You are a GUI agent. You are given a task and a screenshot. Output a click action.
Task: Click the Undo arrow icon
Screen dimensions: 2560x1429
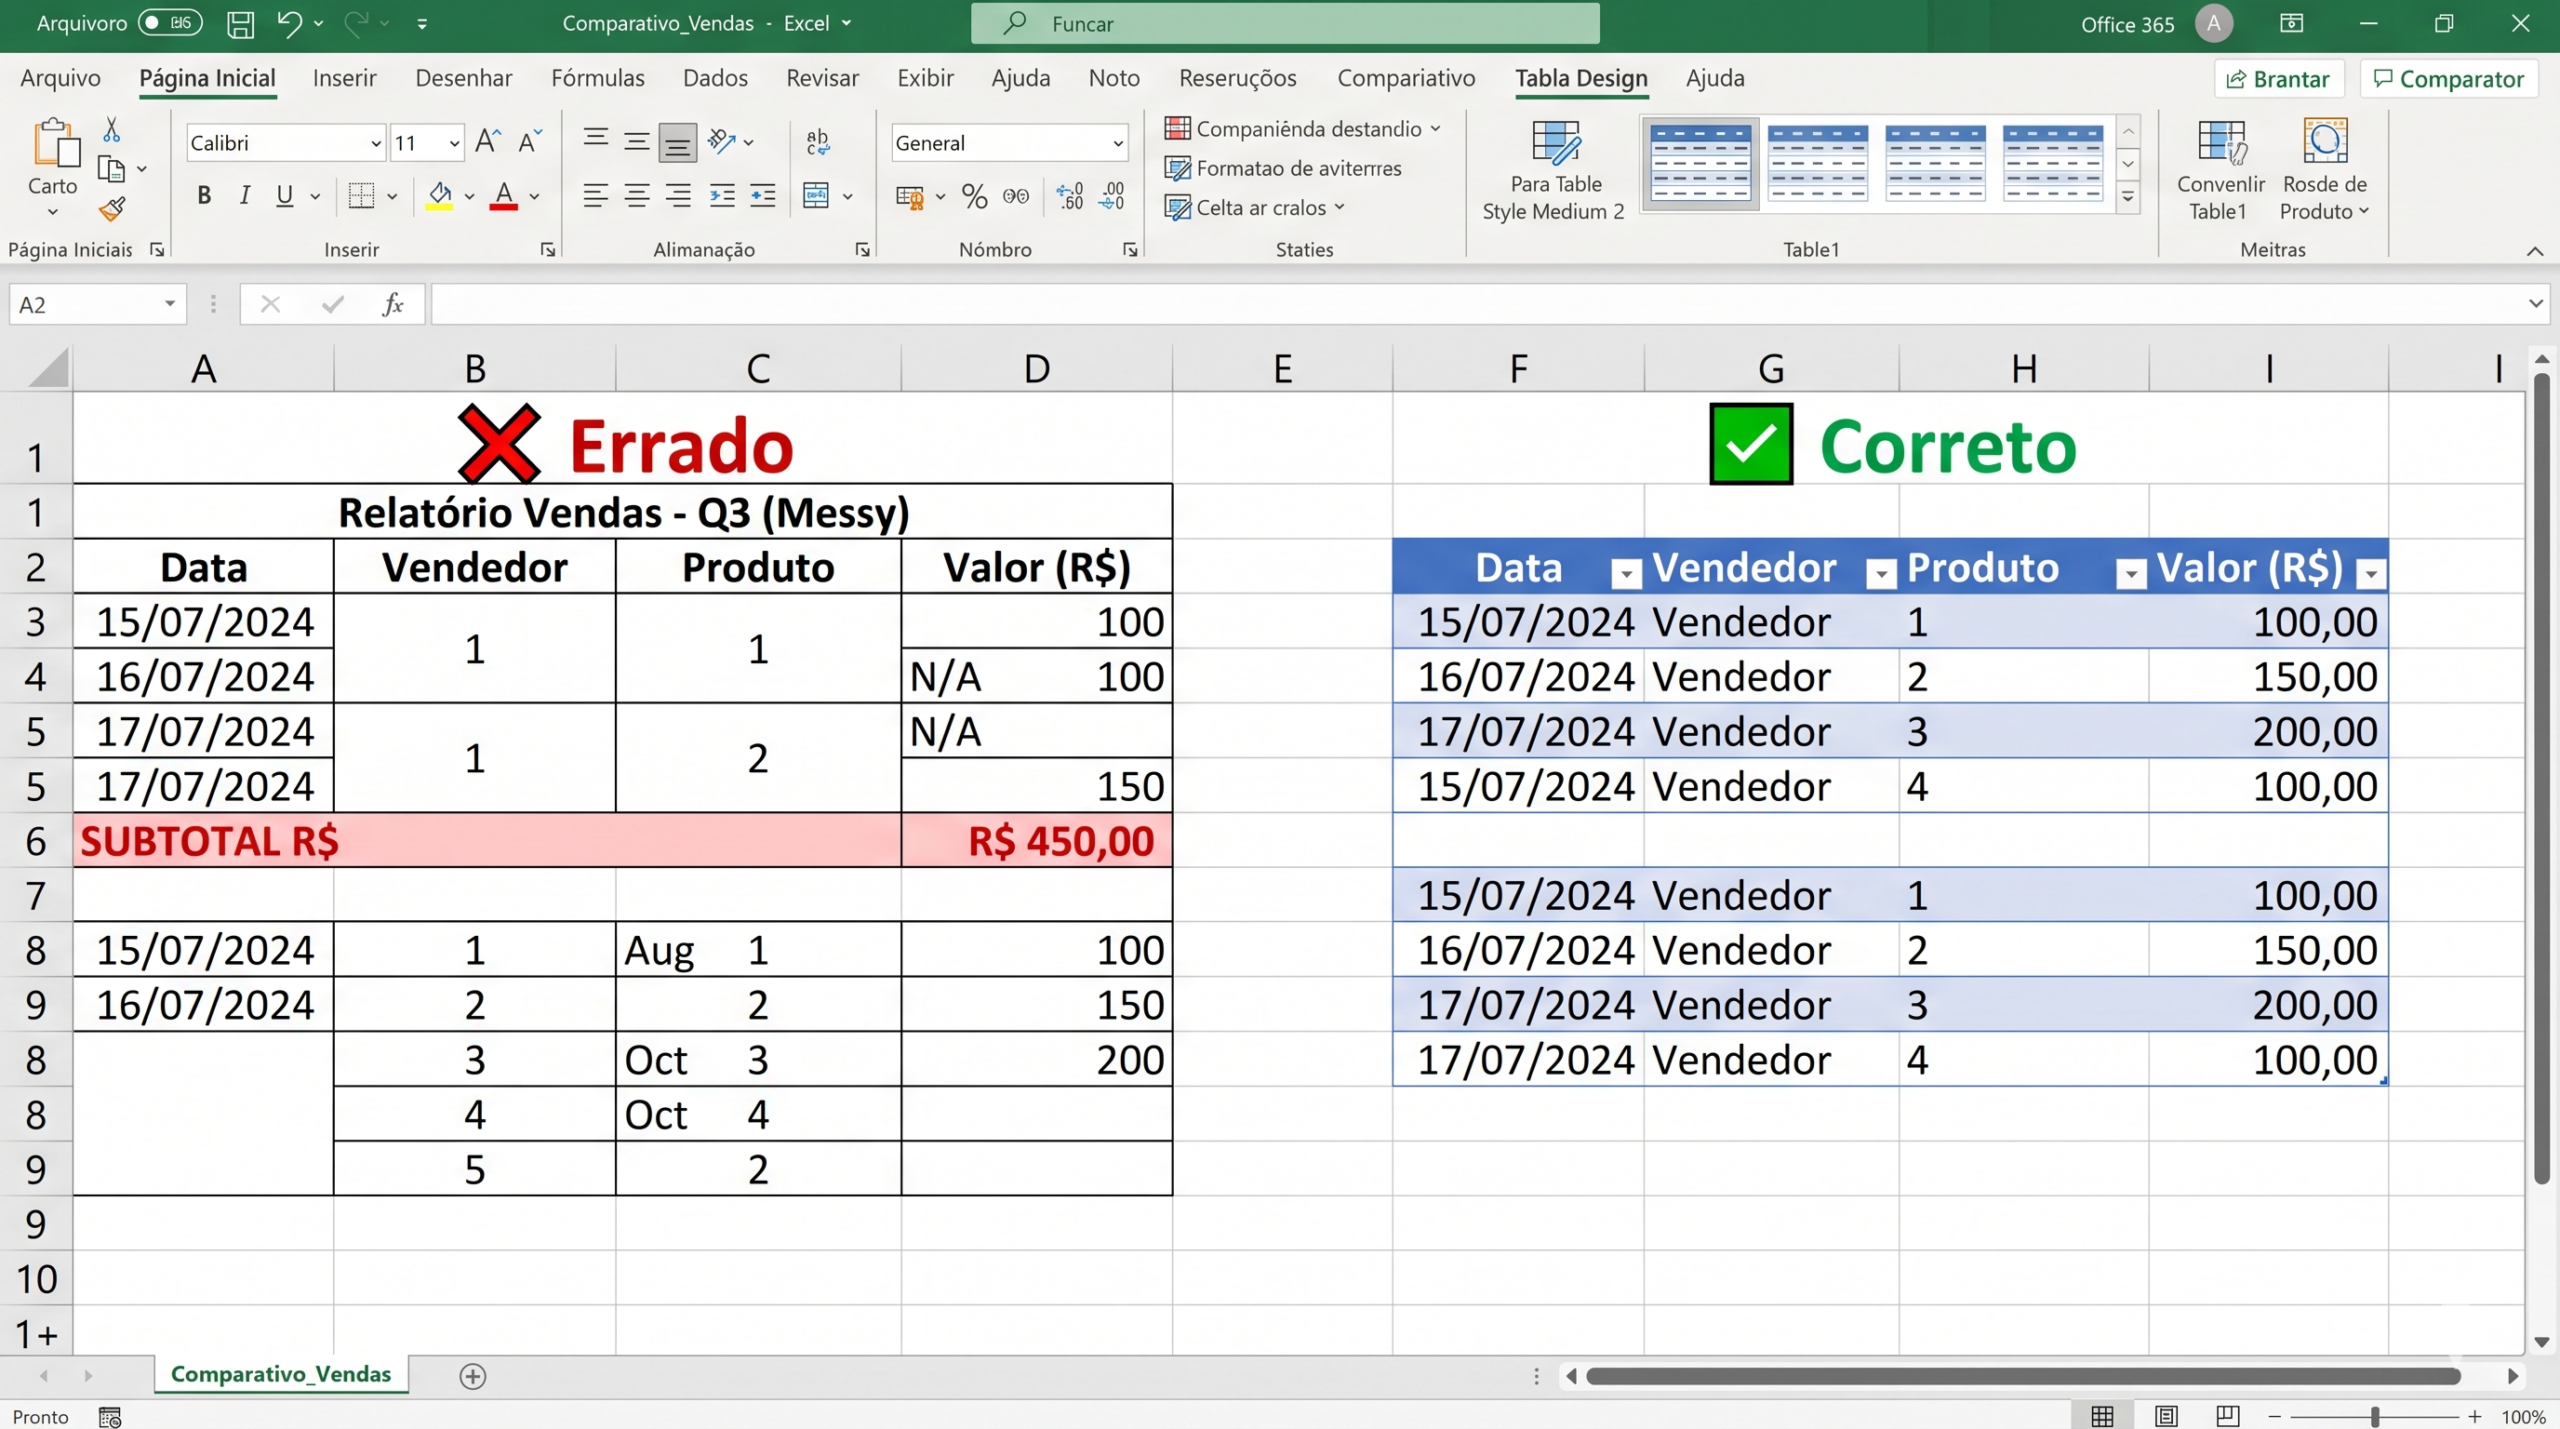click(x=289, y=23)
